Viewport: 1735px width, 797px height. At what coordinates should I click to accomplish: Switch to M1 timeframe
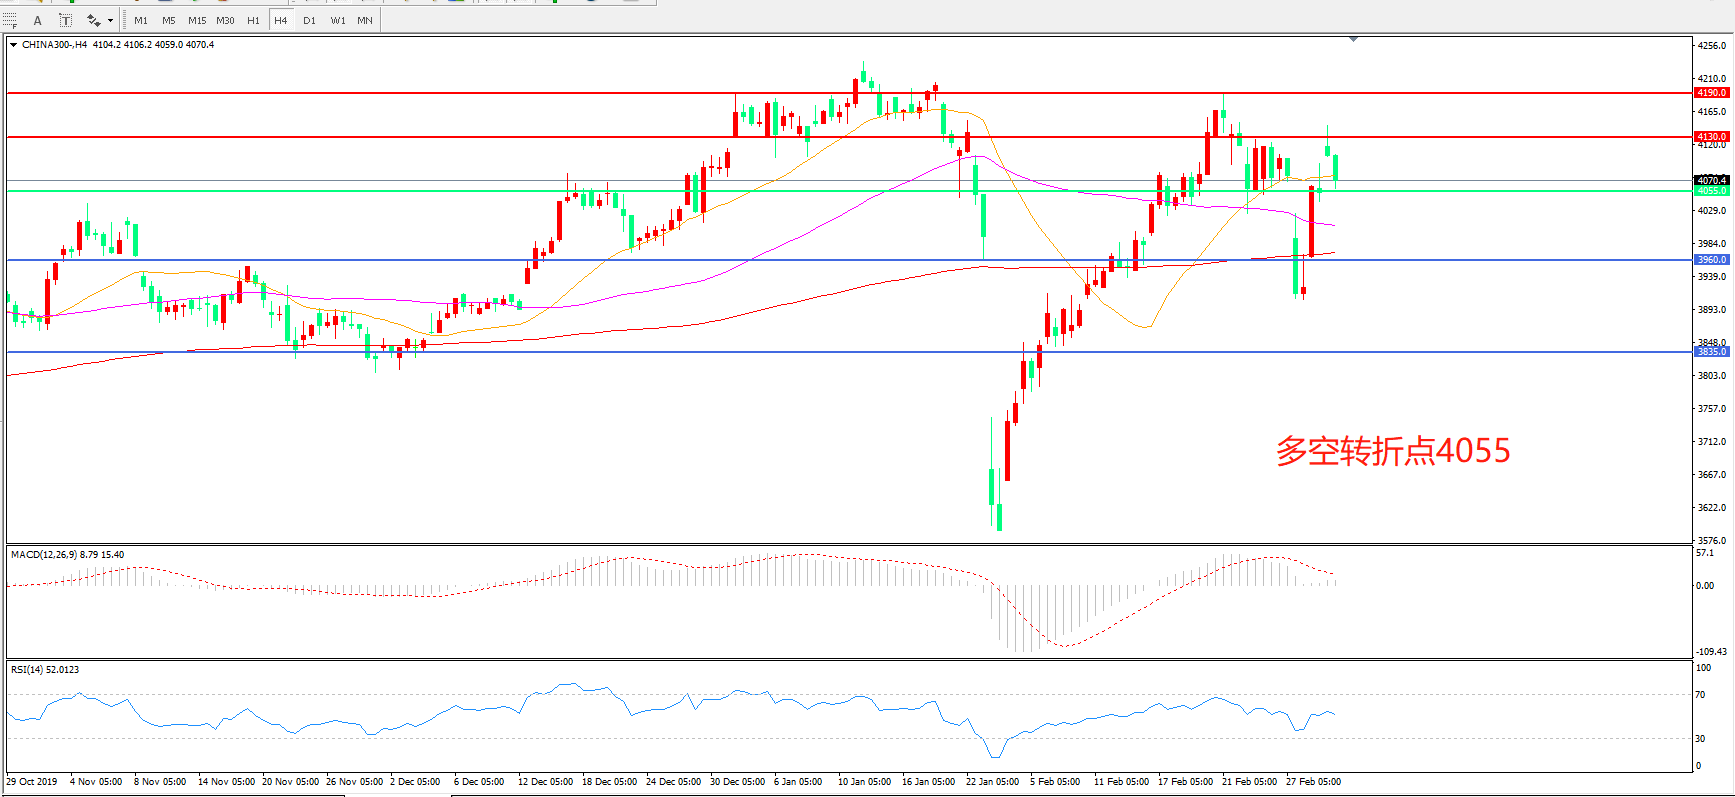pyautogui.click(x=141, y=20)
